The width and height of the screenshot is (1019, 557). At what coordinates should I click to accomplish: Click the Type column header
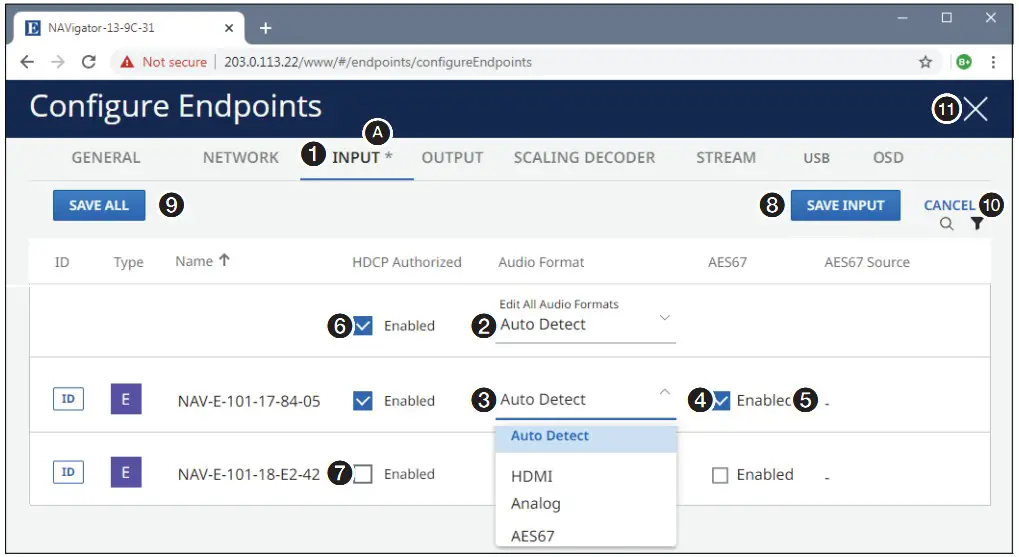pos(129,262)
